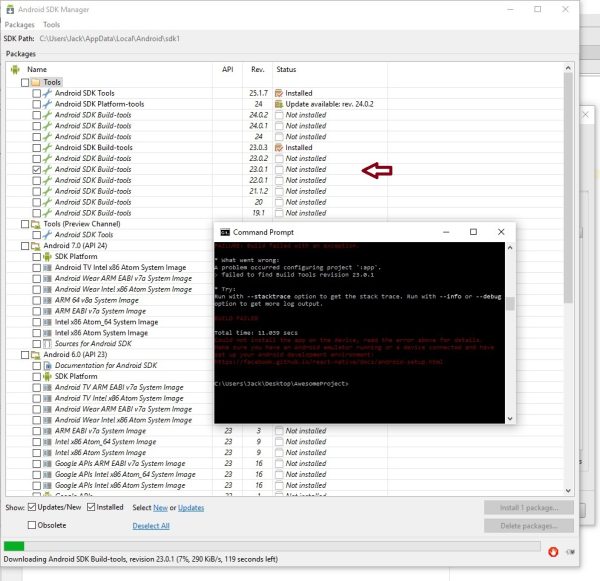Click the Android 7.0 (API 24) folder icon
Screen dimensions: 600x581
[x=35, y=246]
